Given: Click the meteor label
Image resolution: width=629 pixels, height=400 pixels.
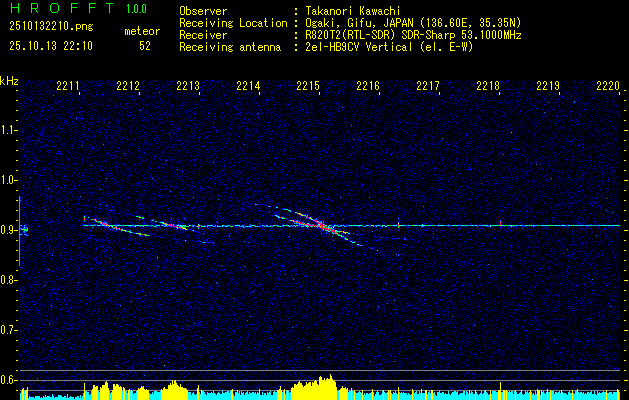Looking at the screenshot, I should (x=142, y=31).
